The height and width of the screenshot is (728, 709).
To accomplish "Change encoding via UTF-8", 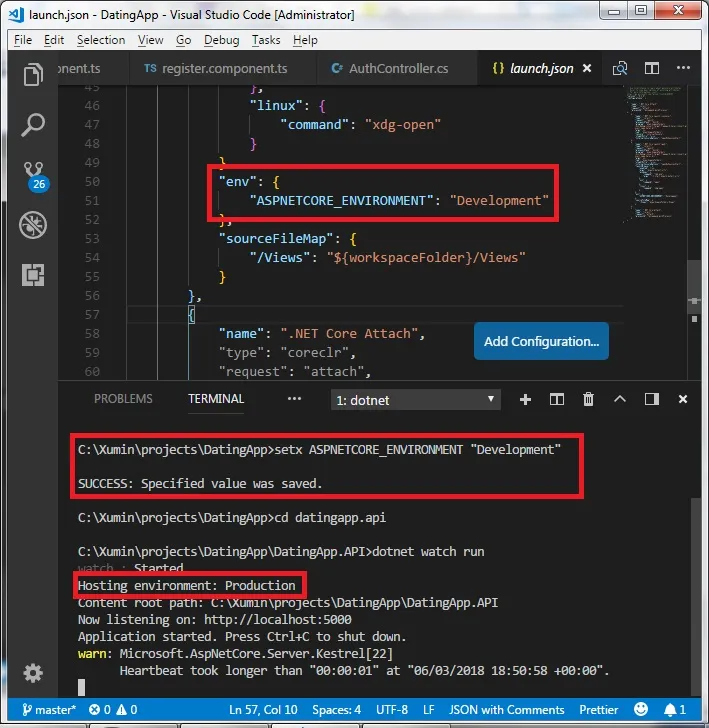I will pyautogui.click(x=392, y=710).
